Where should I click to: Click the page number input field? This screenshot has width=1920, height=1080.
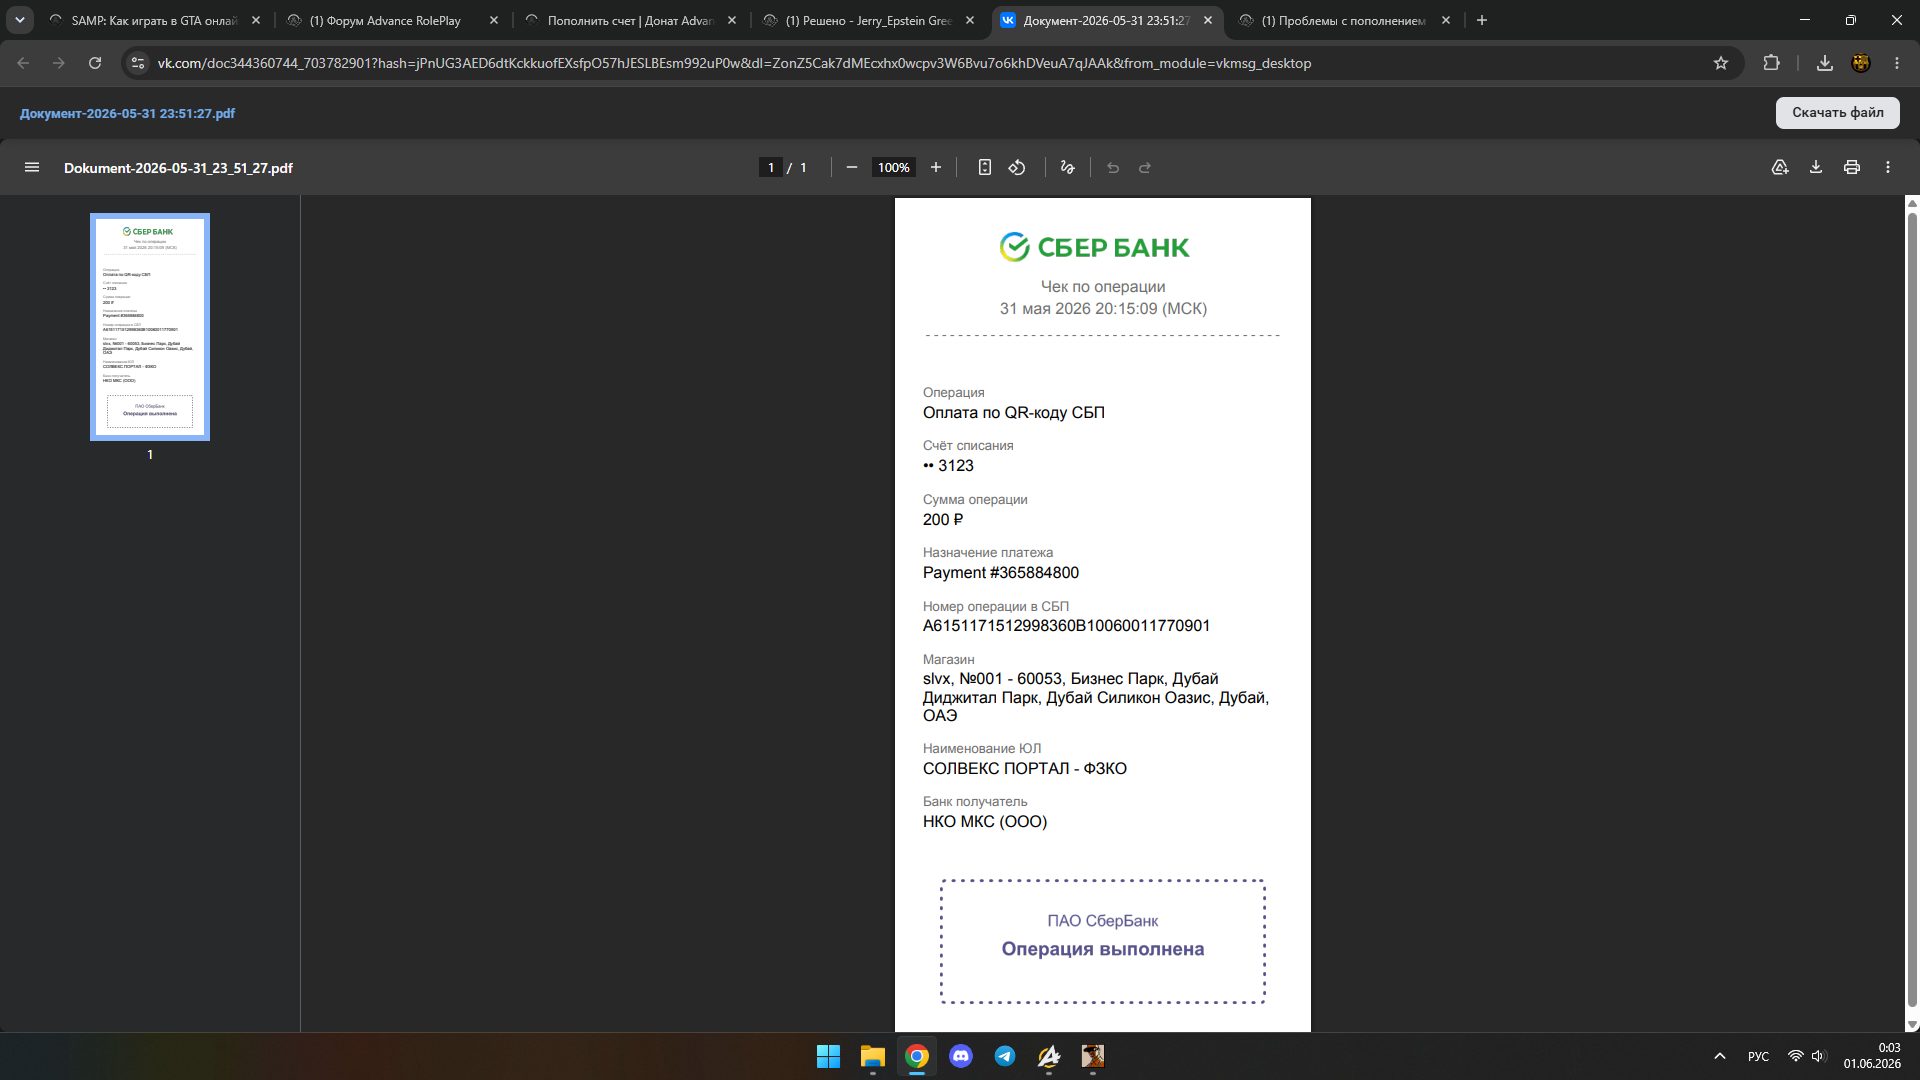(x=771, y=168)
